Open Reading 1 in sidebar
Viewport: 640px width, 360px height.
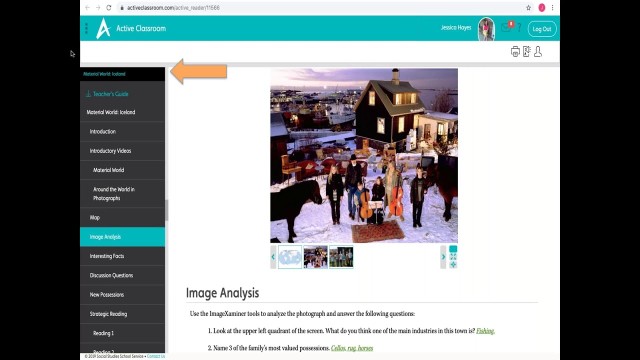(x=122, y=333)
